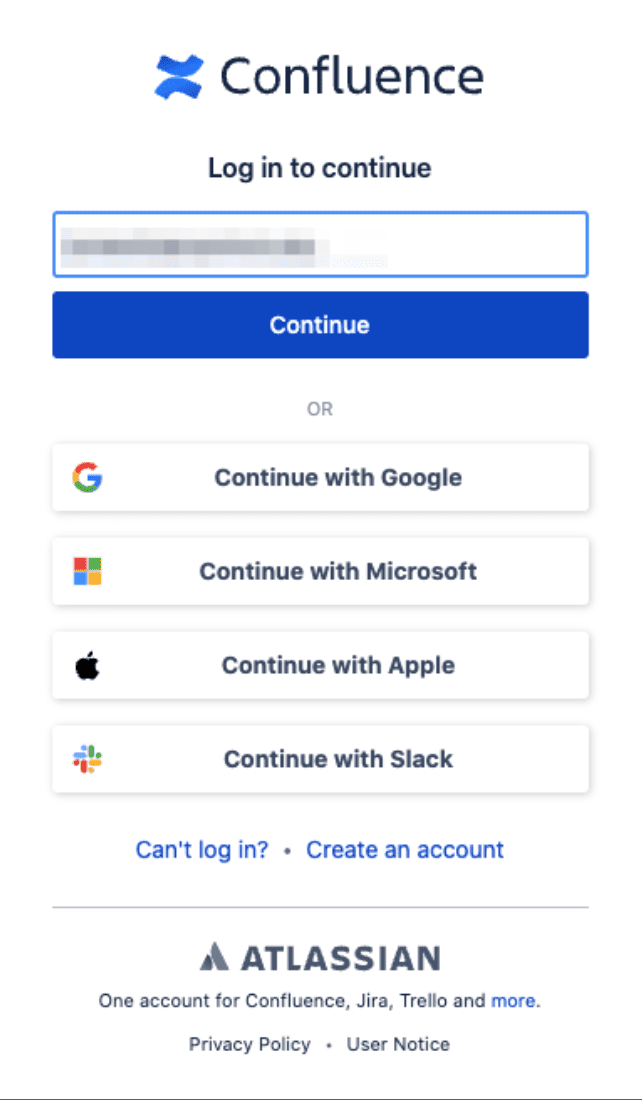Click the Log in to continue heading
642x1100 pixels.
point(320,168)
